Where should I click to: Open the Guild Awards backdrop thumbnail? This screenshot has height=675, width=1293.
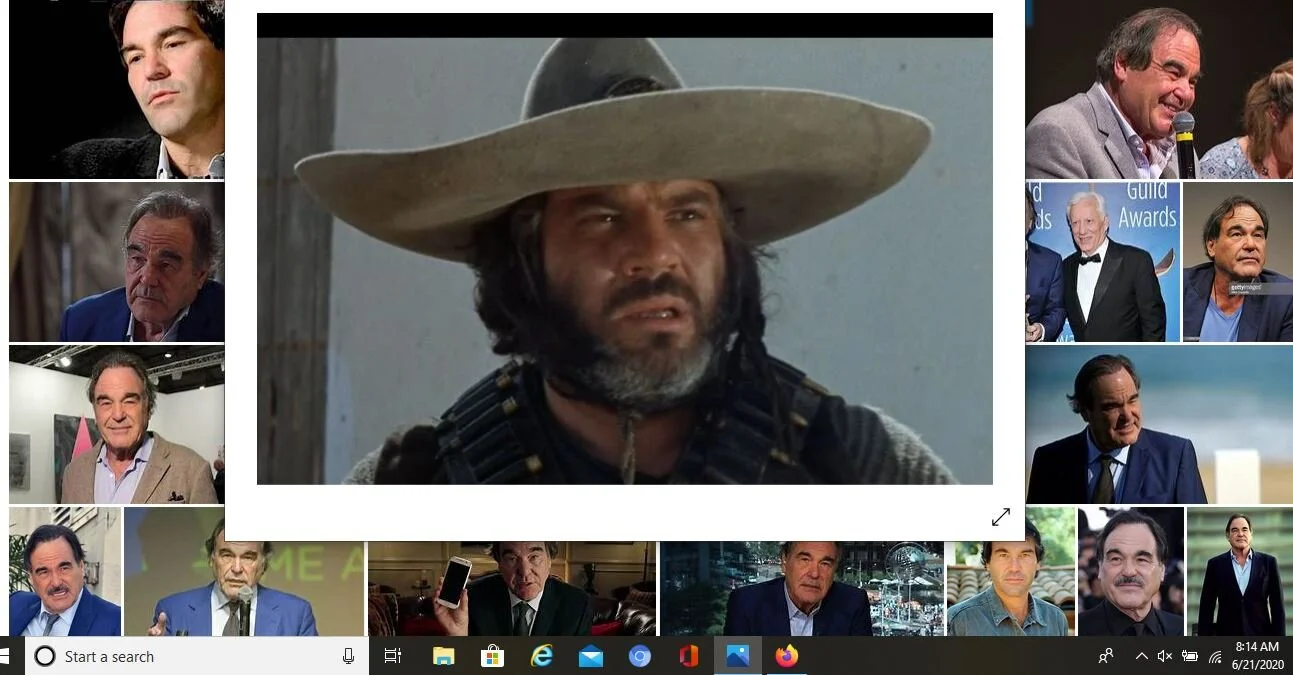coord(1102,262)
